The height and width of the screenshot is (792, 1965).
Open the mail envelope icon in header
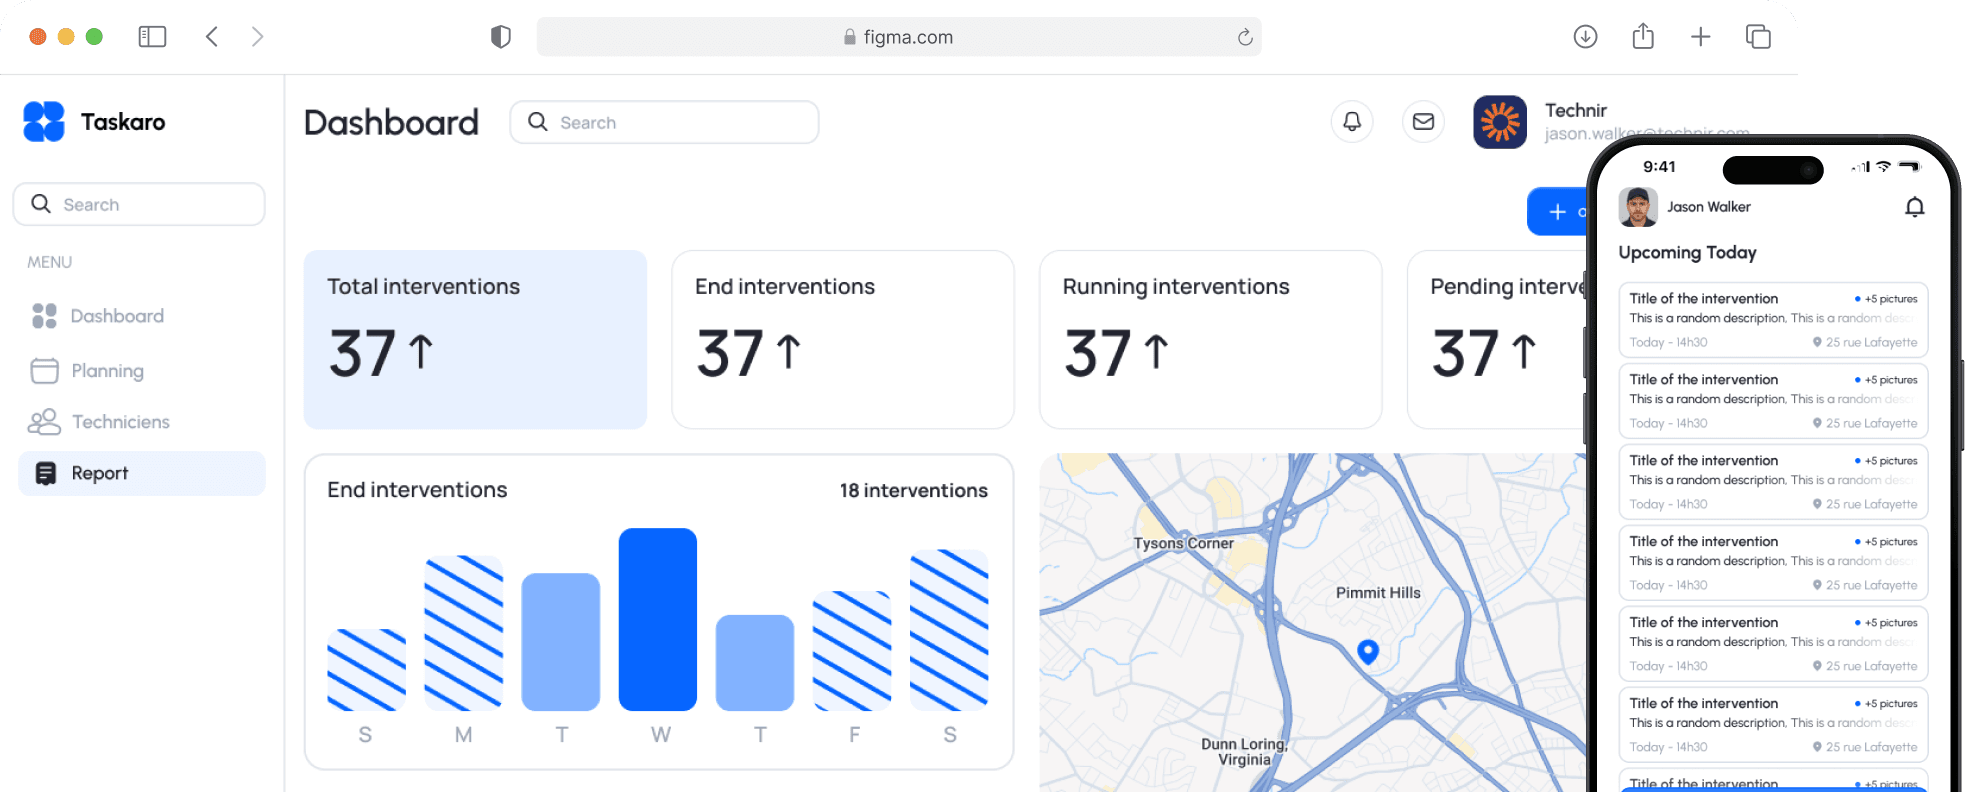click(1423, 122)
